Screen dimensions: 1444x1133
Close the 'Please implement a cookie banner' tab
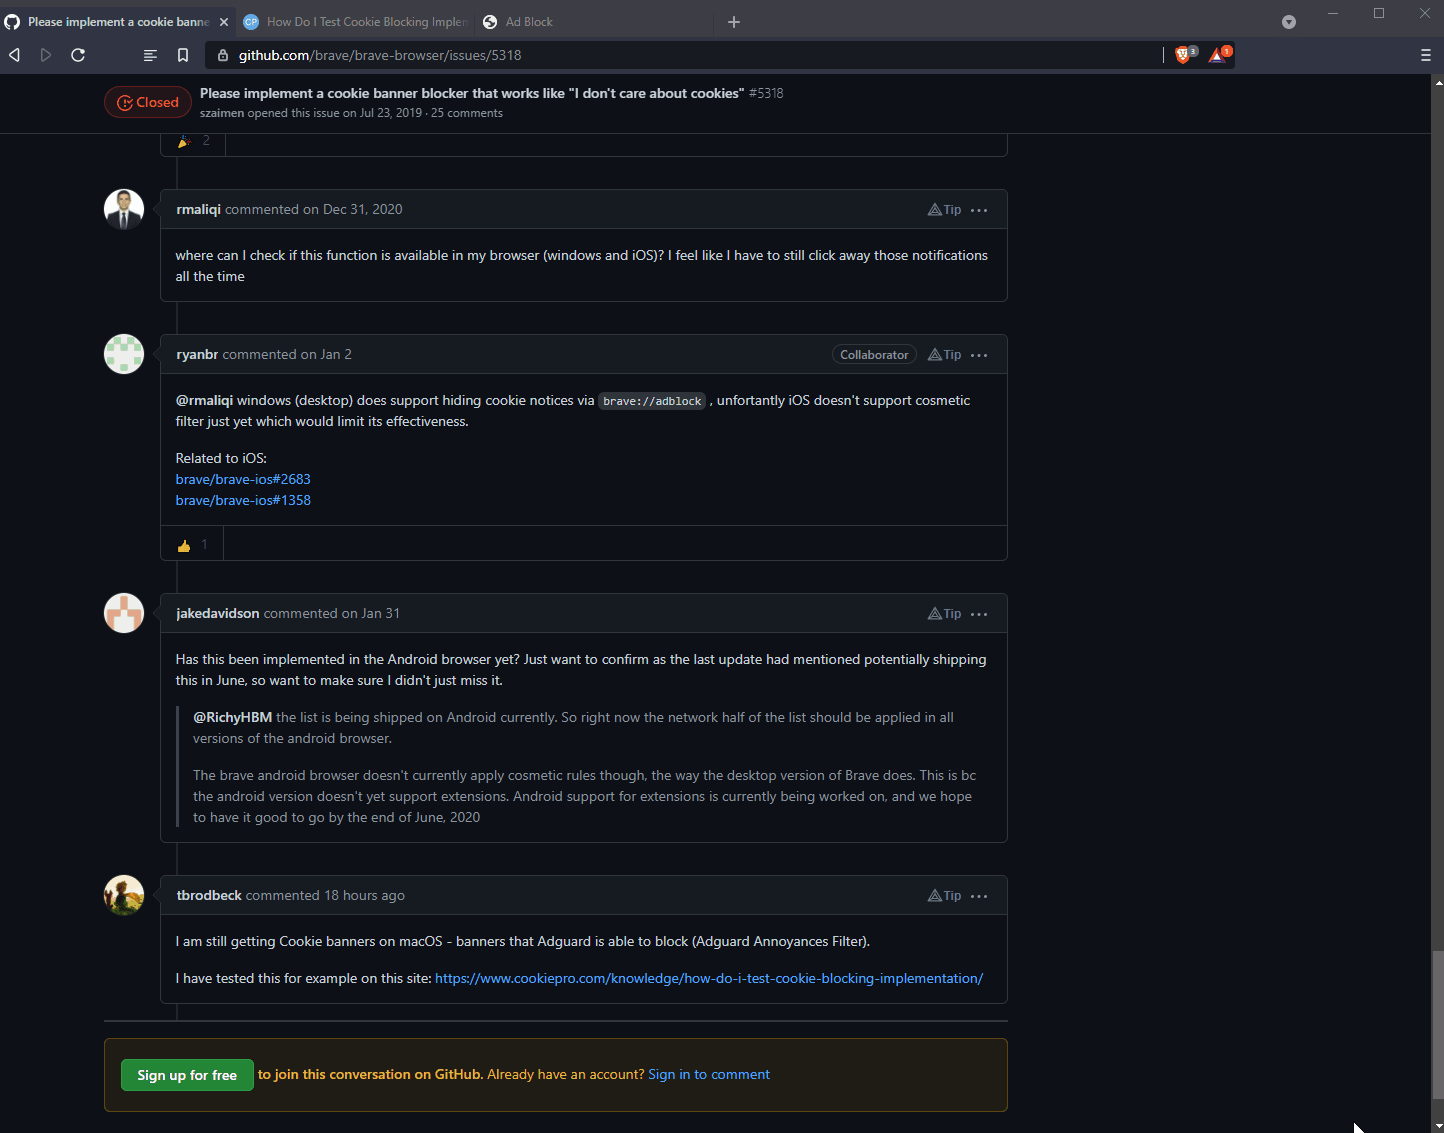coord(223,22)
